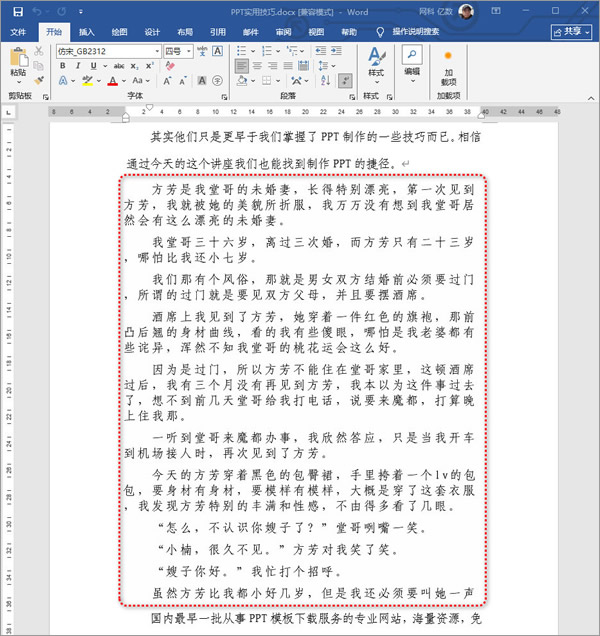Toggle Underline formatting

(94, 66)
